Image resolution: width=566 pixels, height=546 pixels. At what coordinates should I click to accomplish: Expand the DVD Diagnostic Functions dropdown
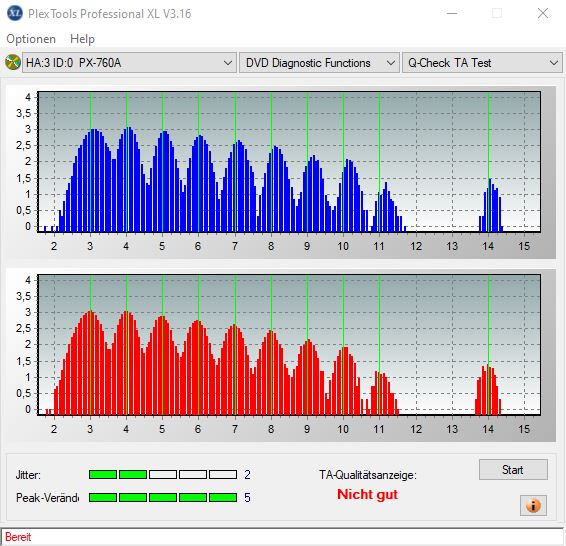pos(319,63)
